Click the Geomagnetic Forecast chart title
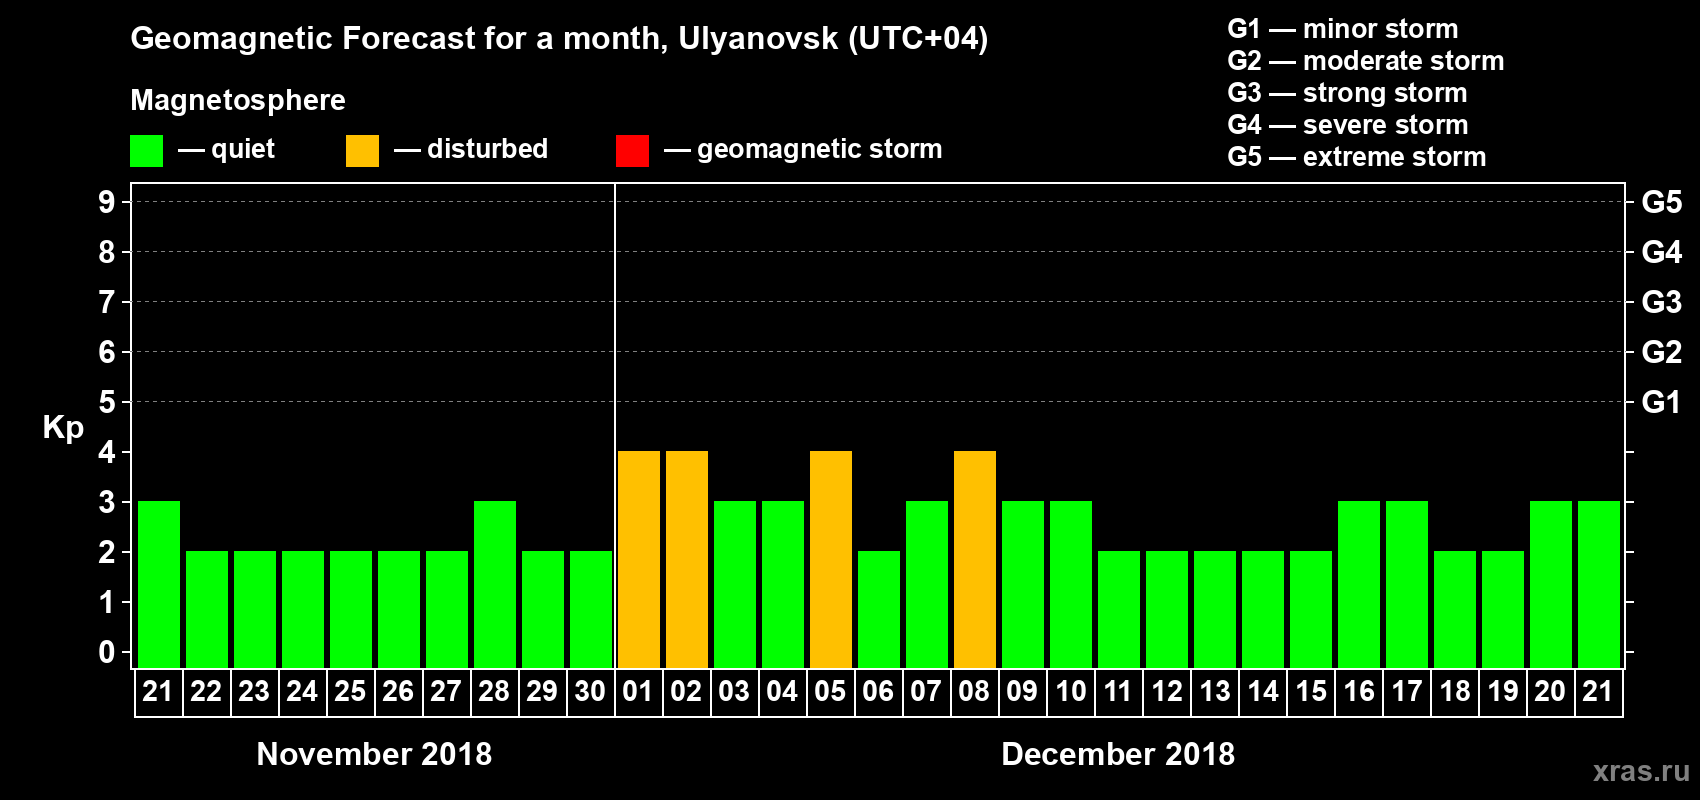1700x800 pixels. click(x=559, y=39)
